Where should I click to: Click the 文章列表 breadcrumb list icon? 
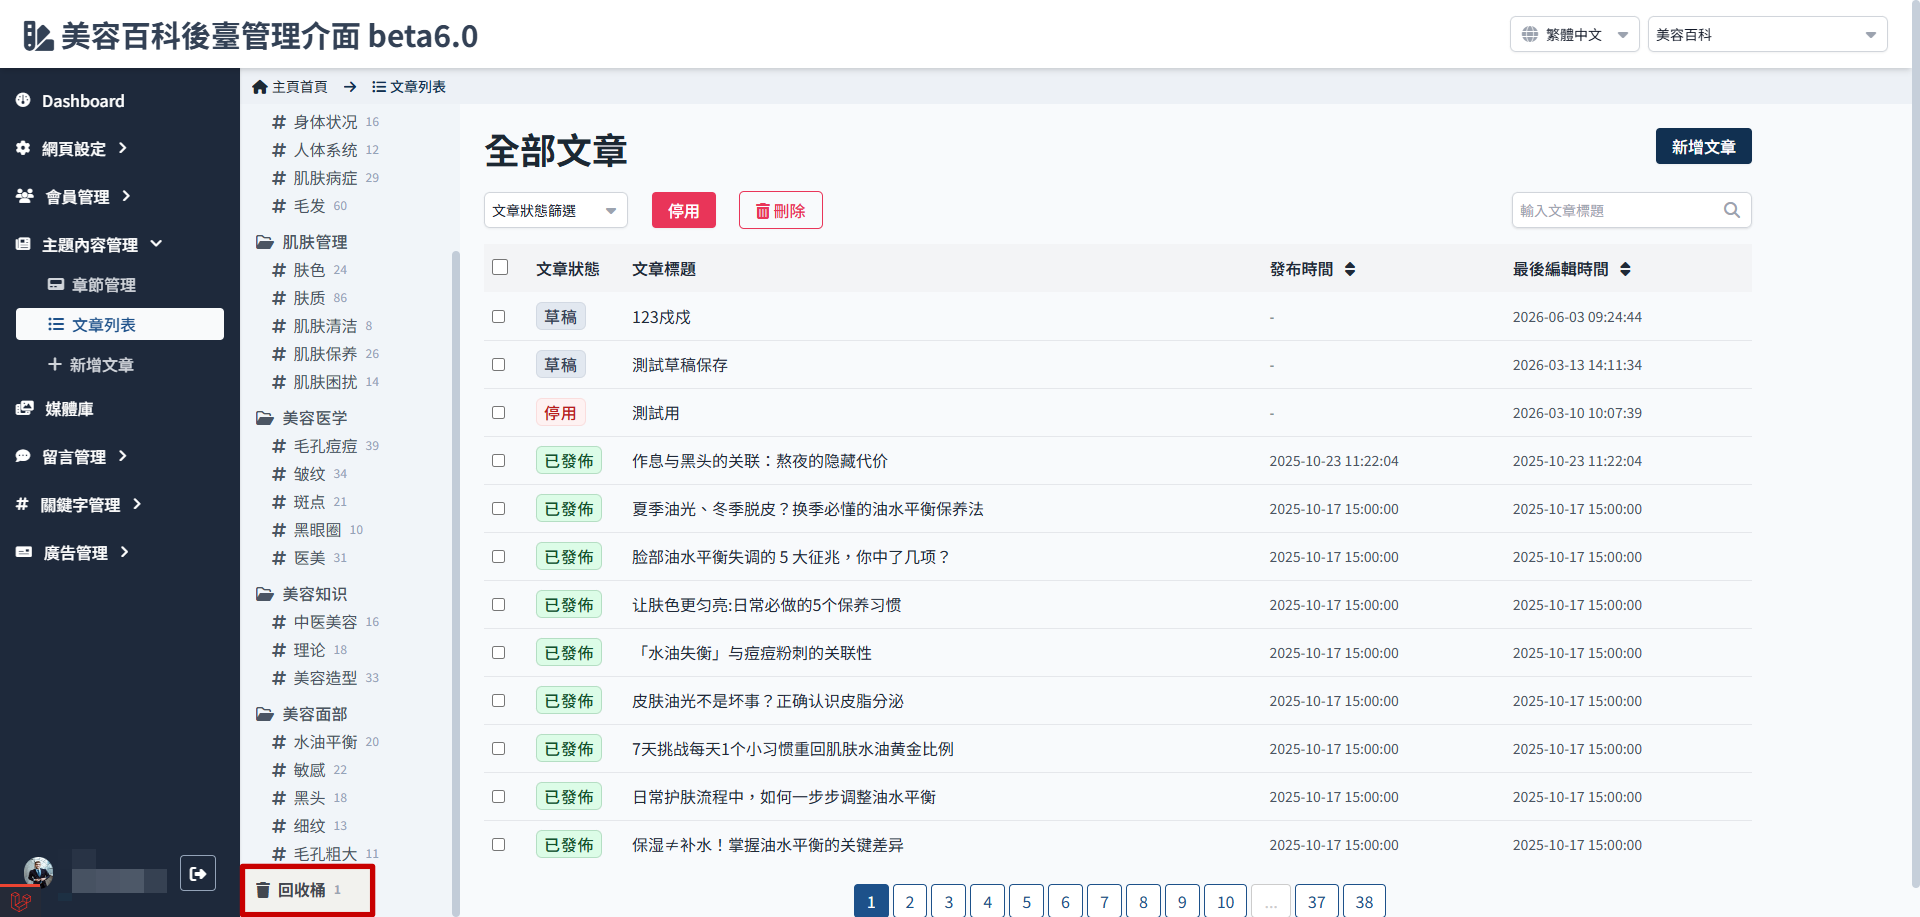(x=379, y=87)
